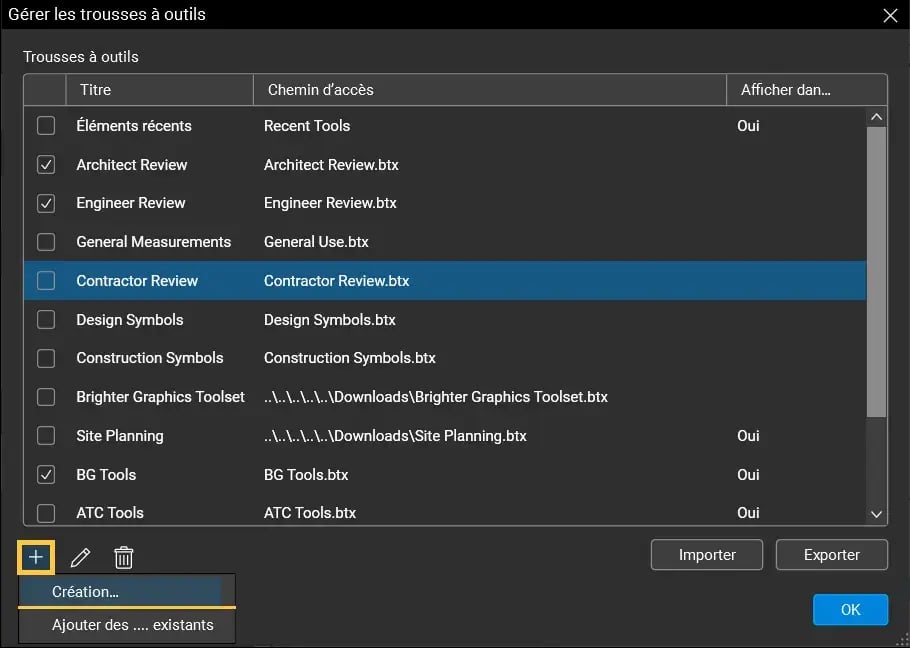Confirm changes with the OK button
The width and height of the screenshot is (910, 648).
click(850, 609)
